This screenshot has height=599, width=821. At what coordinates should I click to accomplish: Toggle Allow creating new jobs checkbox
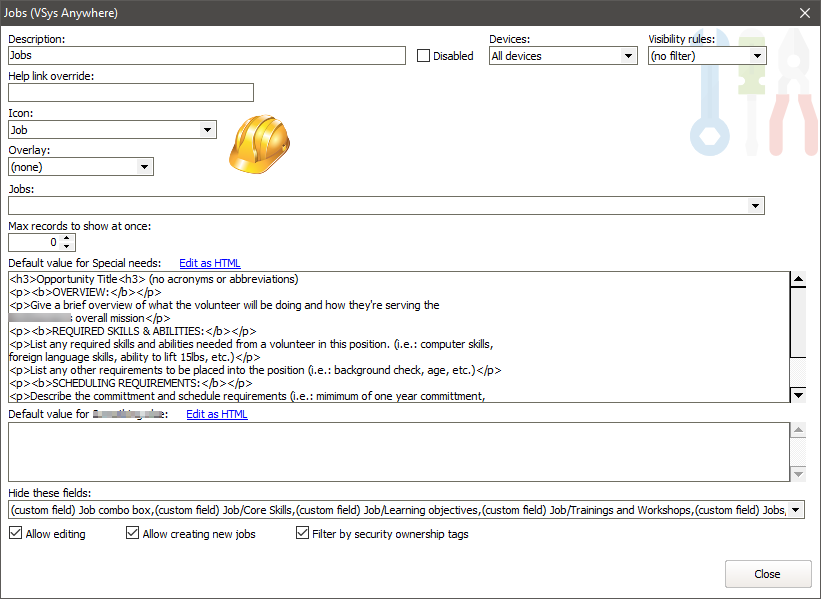(133, 534)
